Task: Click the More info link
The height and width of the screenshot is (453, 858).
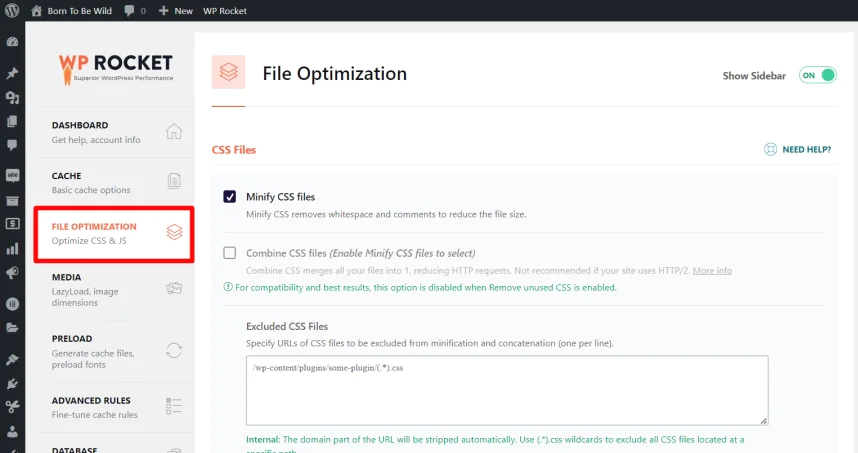Action: click(x=712, y=271)
